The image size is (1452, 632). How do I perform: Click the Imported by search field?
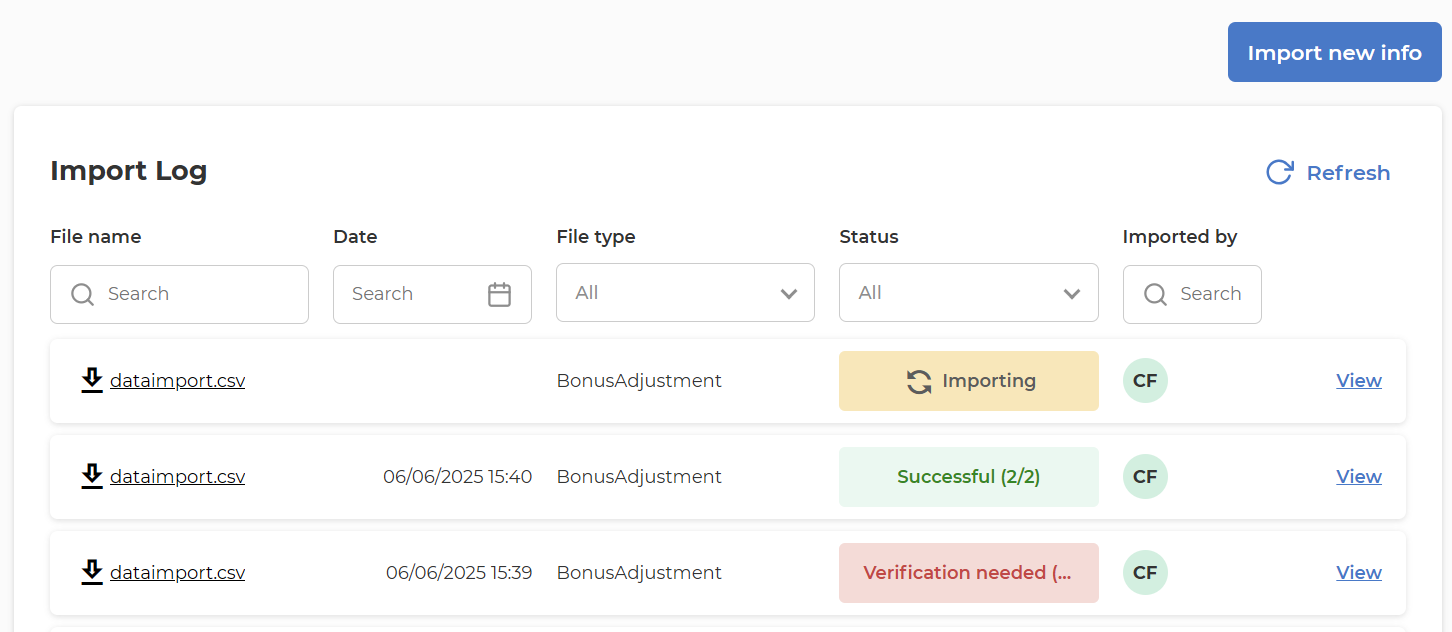click(x=1192, y=294)
